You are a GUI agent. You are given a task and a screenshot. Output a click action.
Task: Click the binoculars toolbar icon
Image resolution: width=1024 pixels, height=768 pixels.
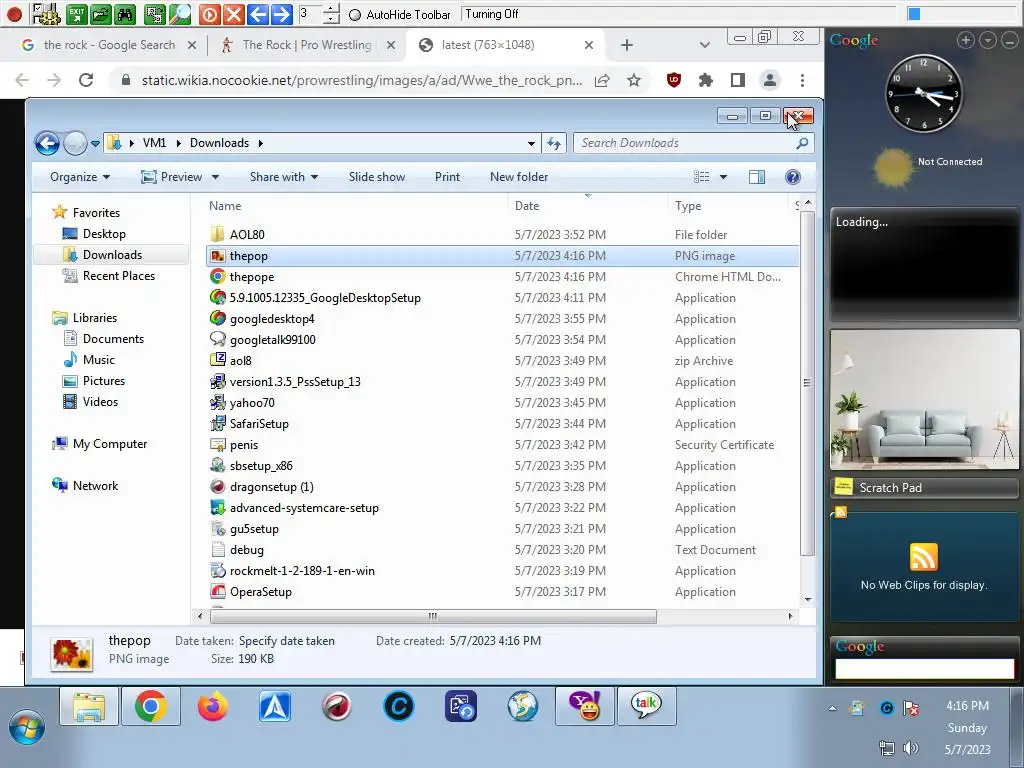[x=125, y=14]
